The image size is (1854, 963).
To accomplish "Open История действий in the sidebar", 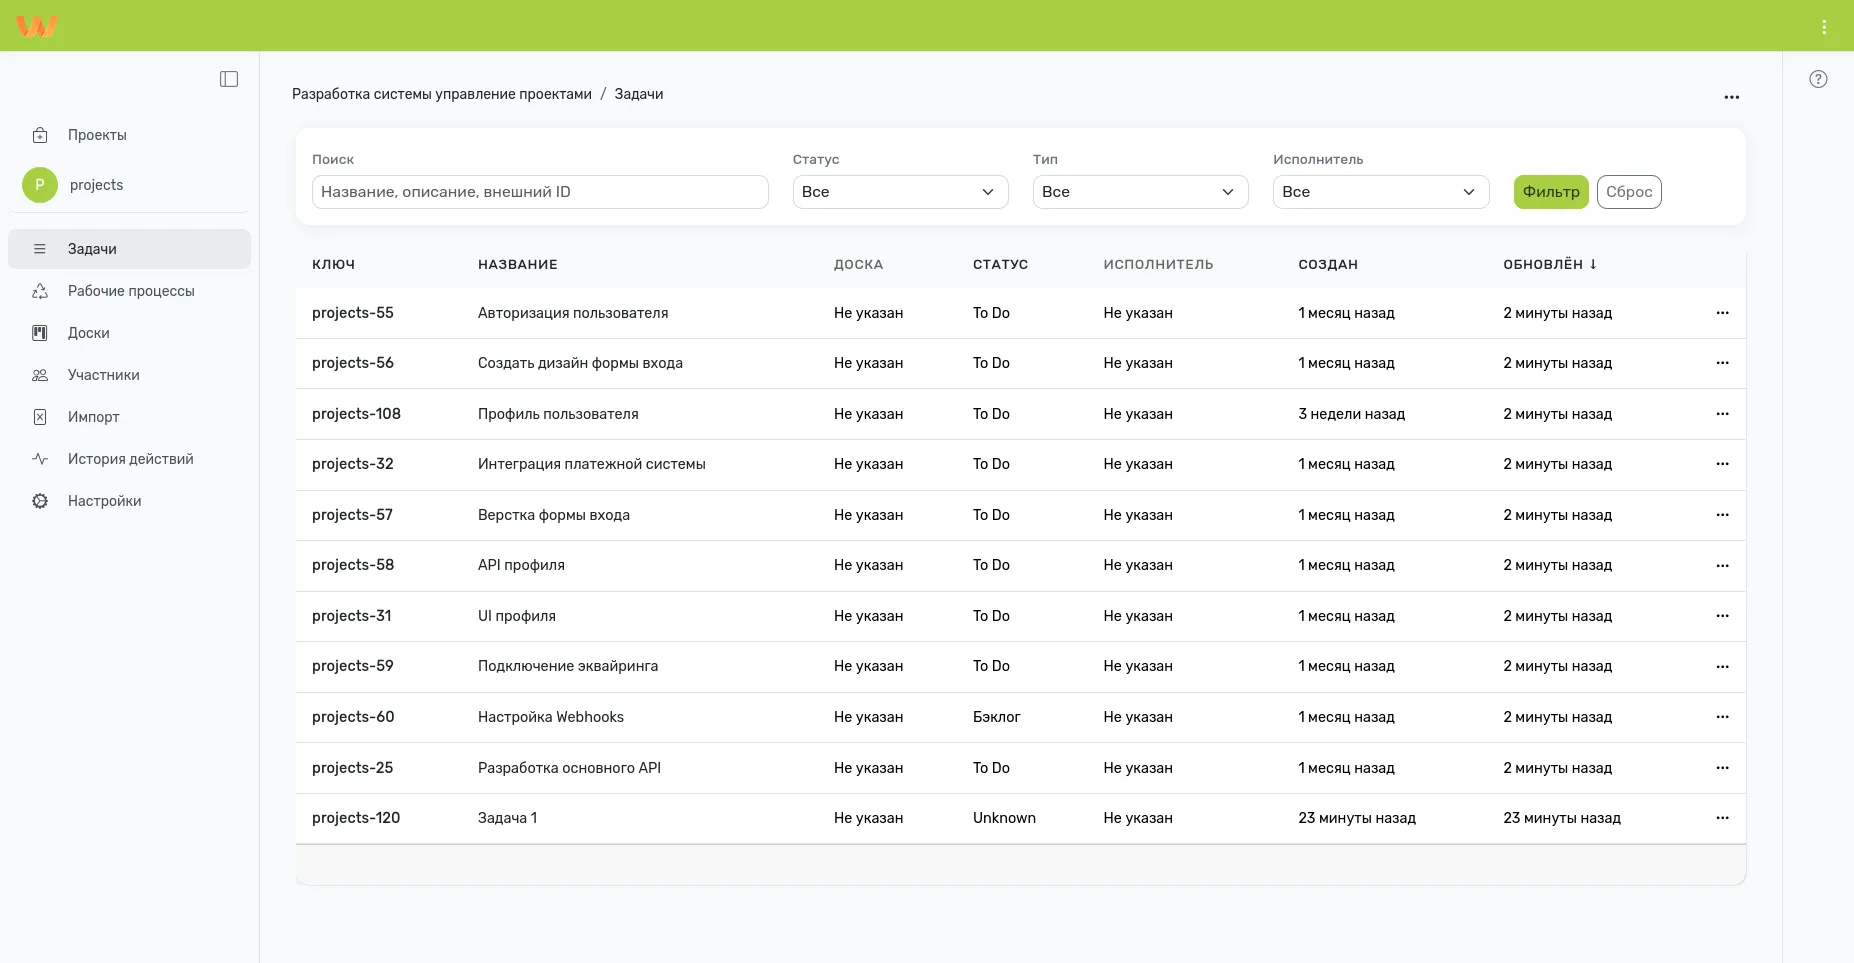I will click(x=129, y=459).
